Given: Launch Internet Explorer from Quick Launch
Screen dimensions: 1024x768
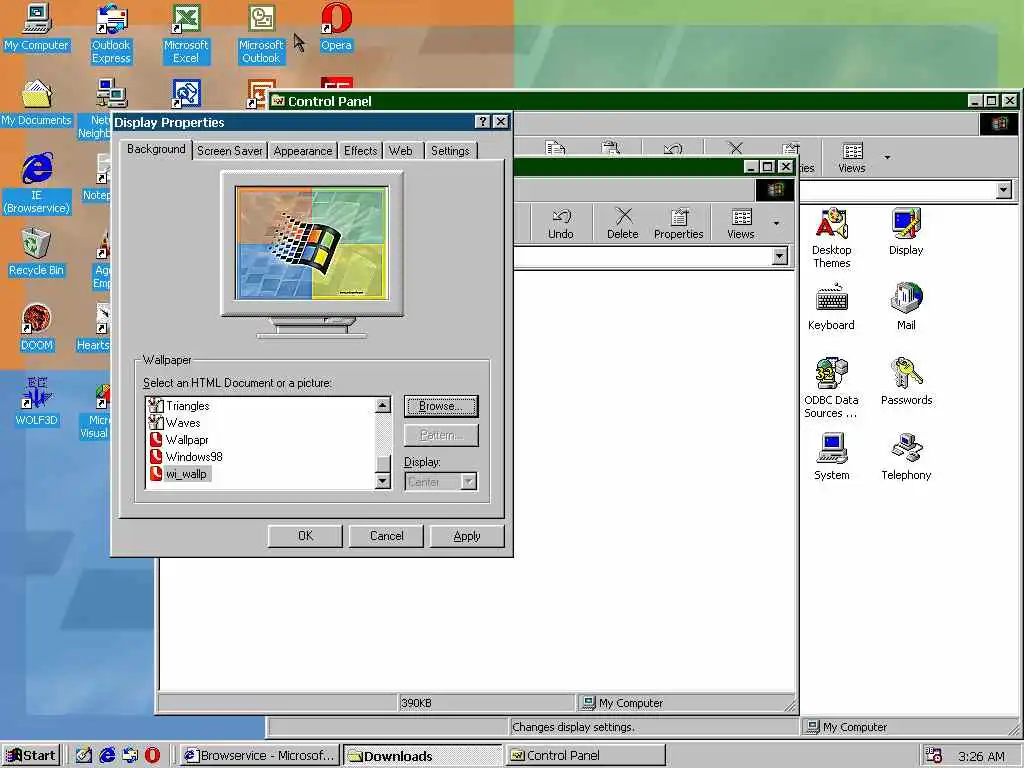Looking at the screenshot, I should pyautogui.click(x=107, y=755).
